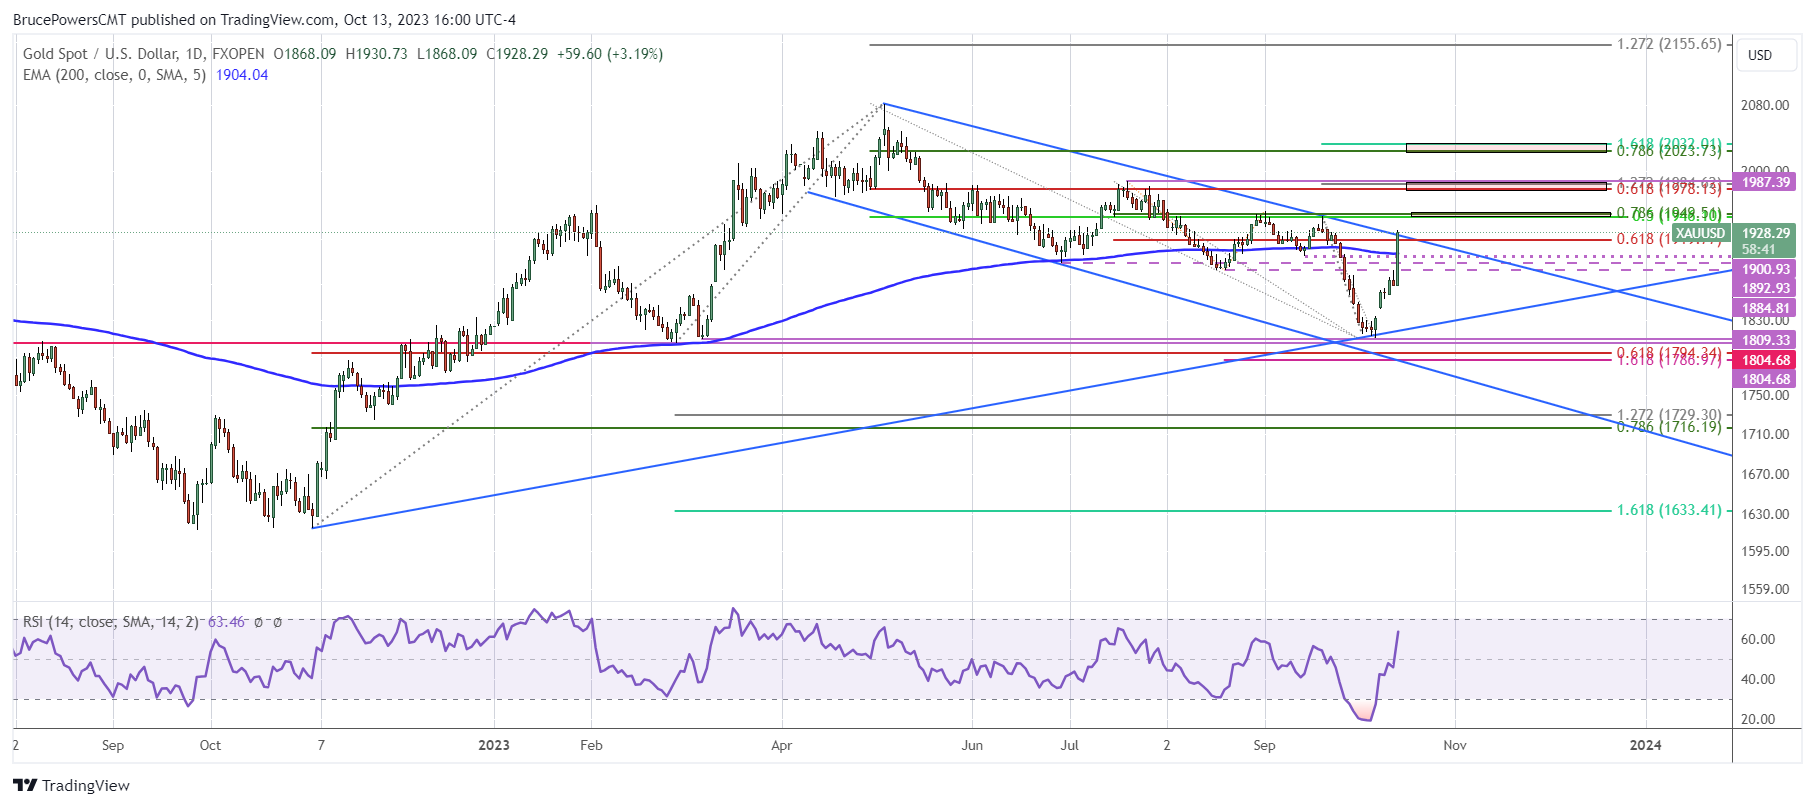Screen dimensions: 1815x807
Task: Select the target rectangle at the 1978.13 level
Action: tap(1506, 186)
